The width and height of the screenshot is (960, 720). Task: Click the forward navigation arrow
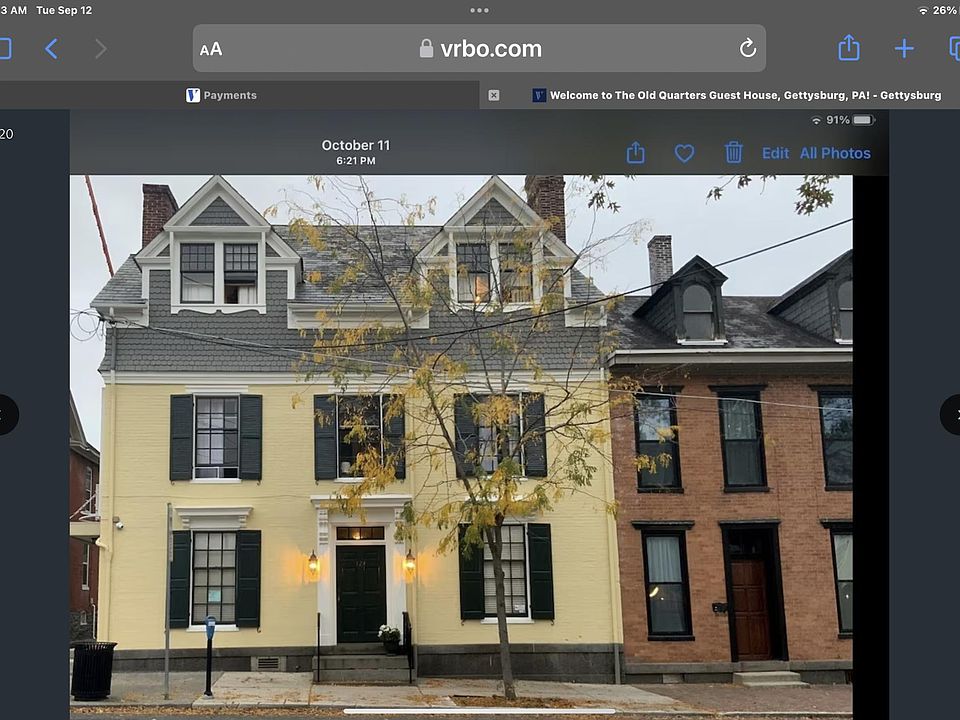point(101,48)
